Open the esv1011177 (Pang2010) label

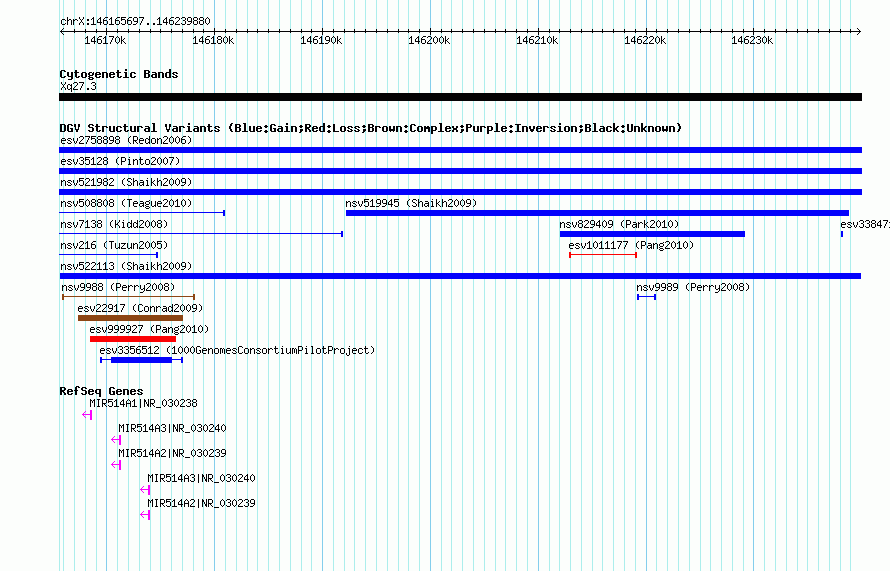[x=631, y=245]
